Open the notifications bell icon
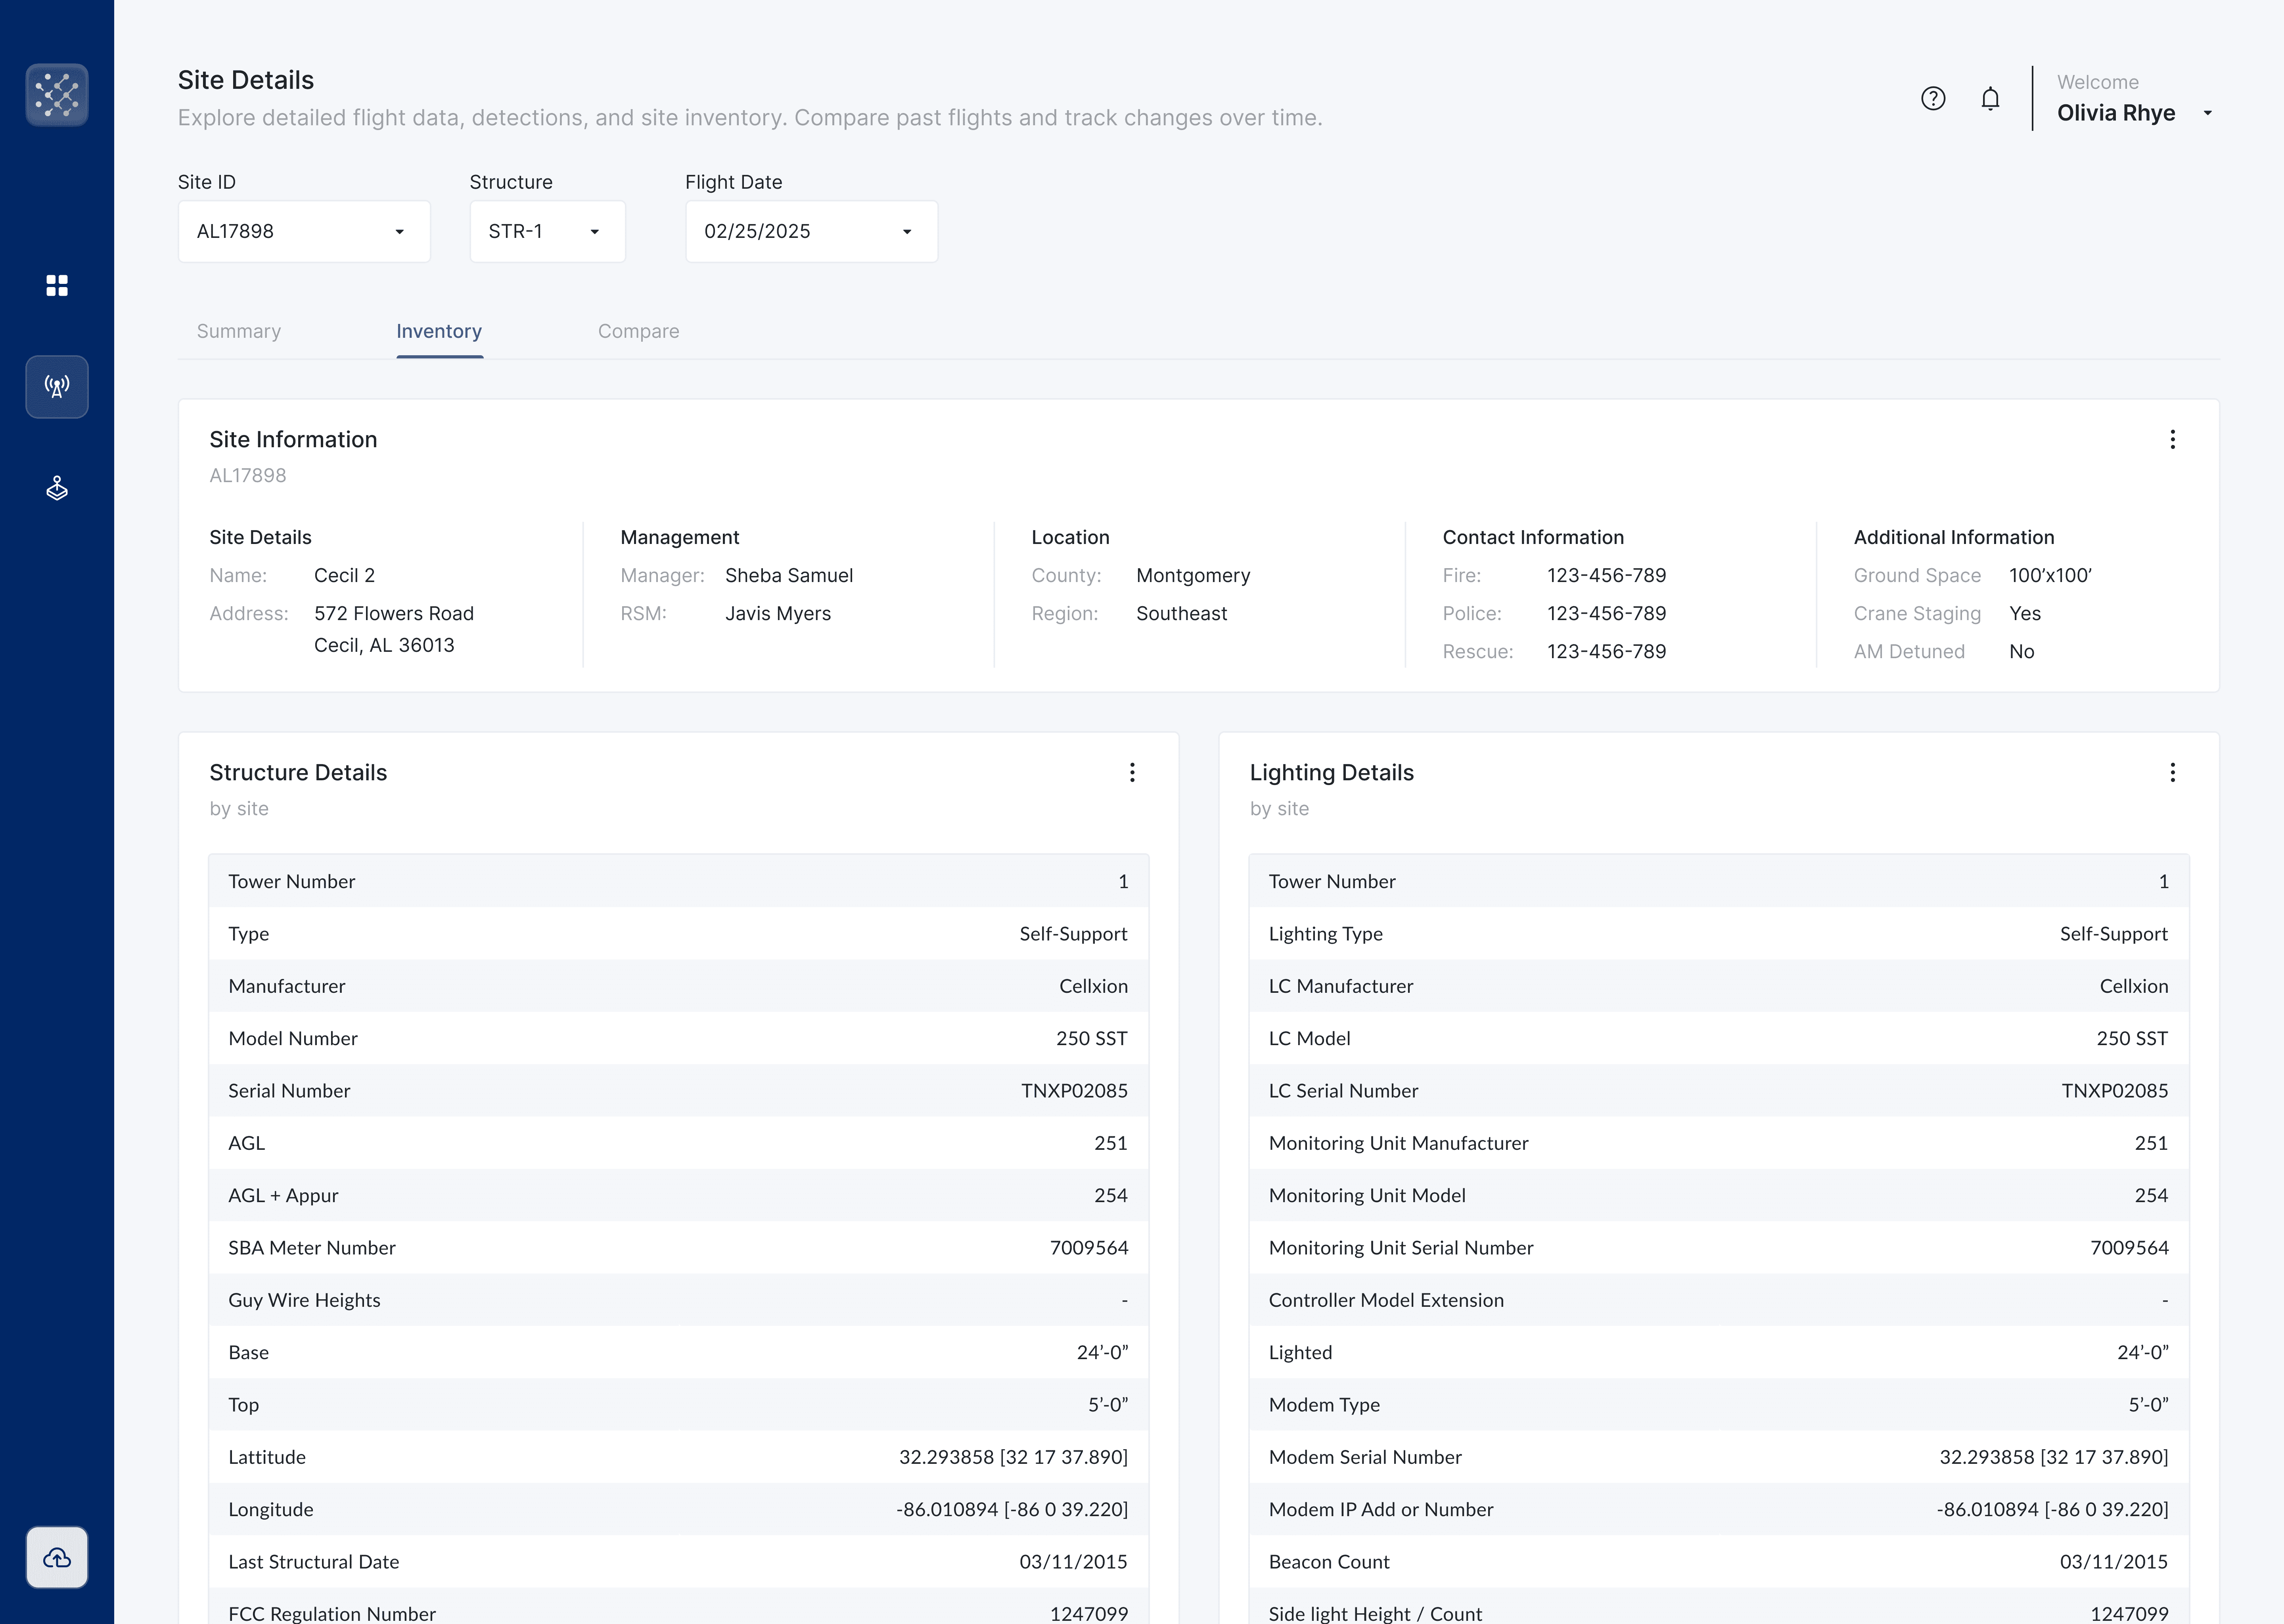This screenshot has width=2284, height=1624. tap(1990, 98)
